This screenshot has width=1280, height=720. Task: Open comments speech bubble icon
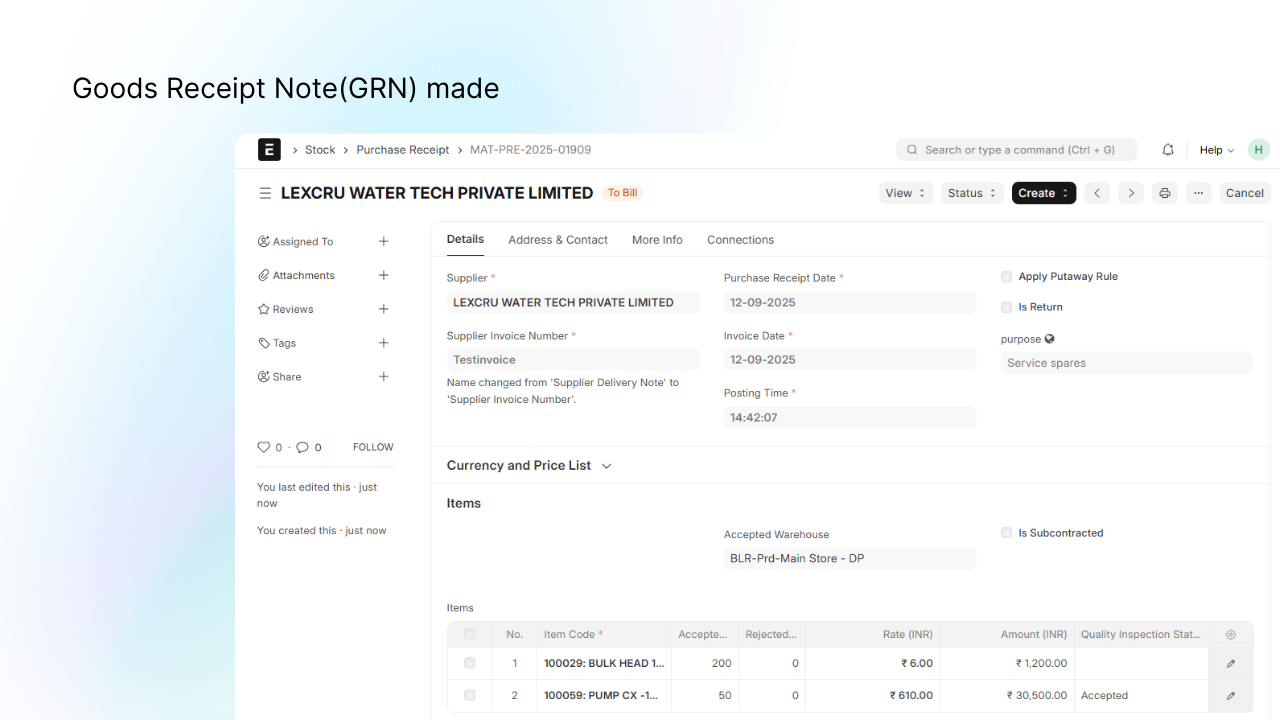pyautogui.click(x=302, y=447)
